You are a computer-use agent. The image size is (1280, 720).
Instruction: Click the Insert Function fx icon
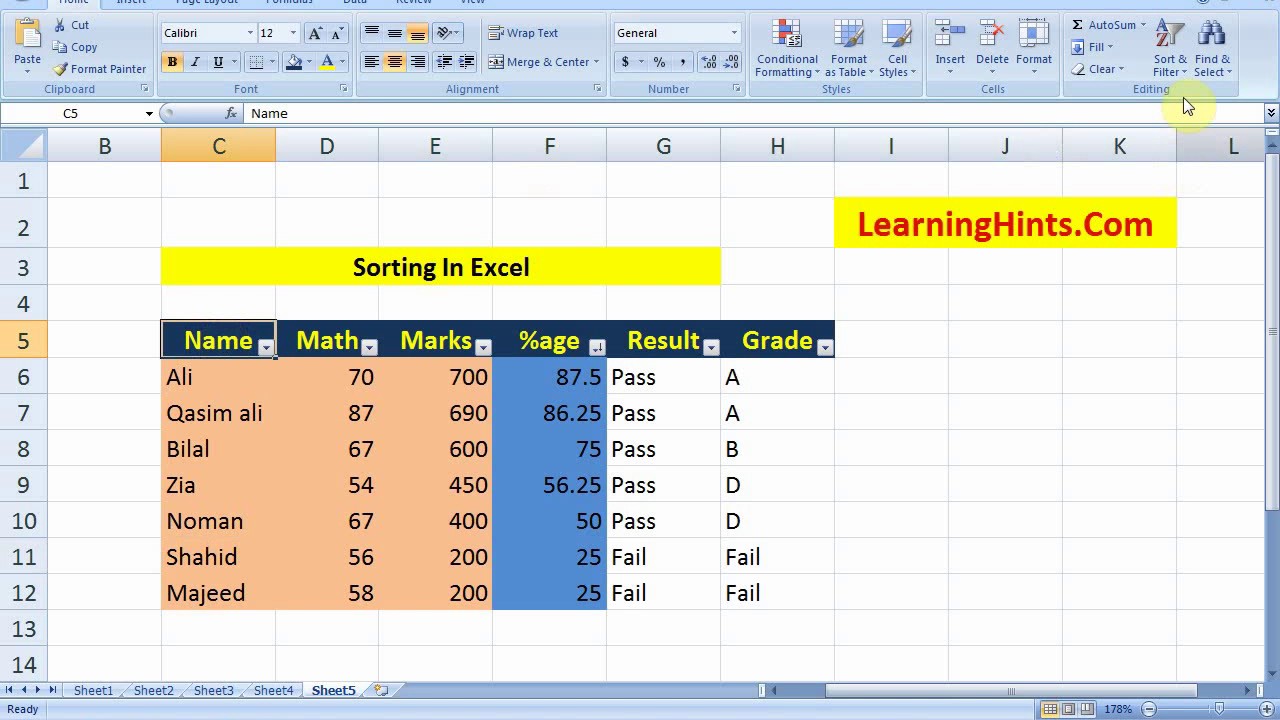[231, 113]
